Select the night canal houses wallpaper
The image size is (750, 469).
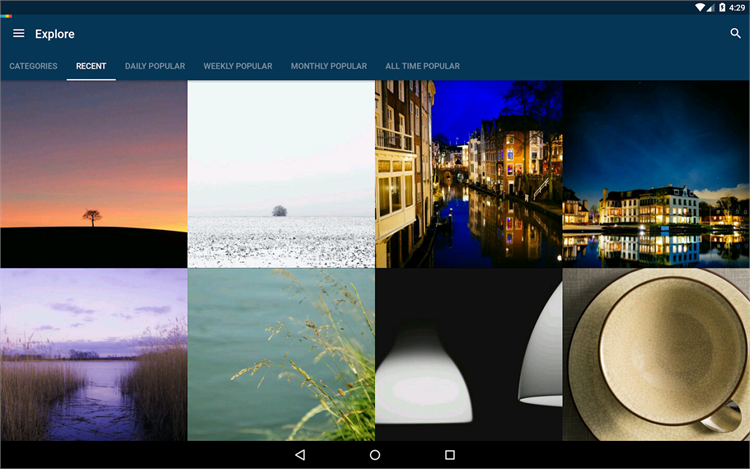tap(469, 174)
